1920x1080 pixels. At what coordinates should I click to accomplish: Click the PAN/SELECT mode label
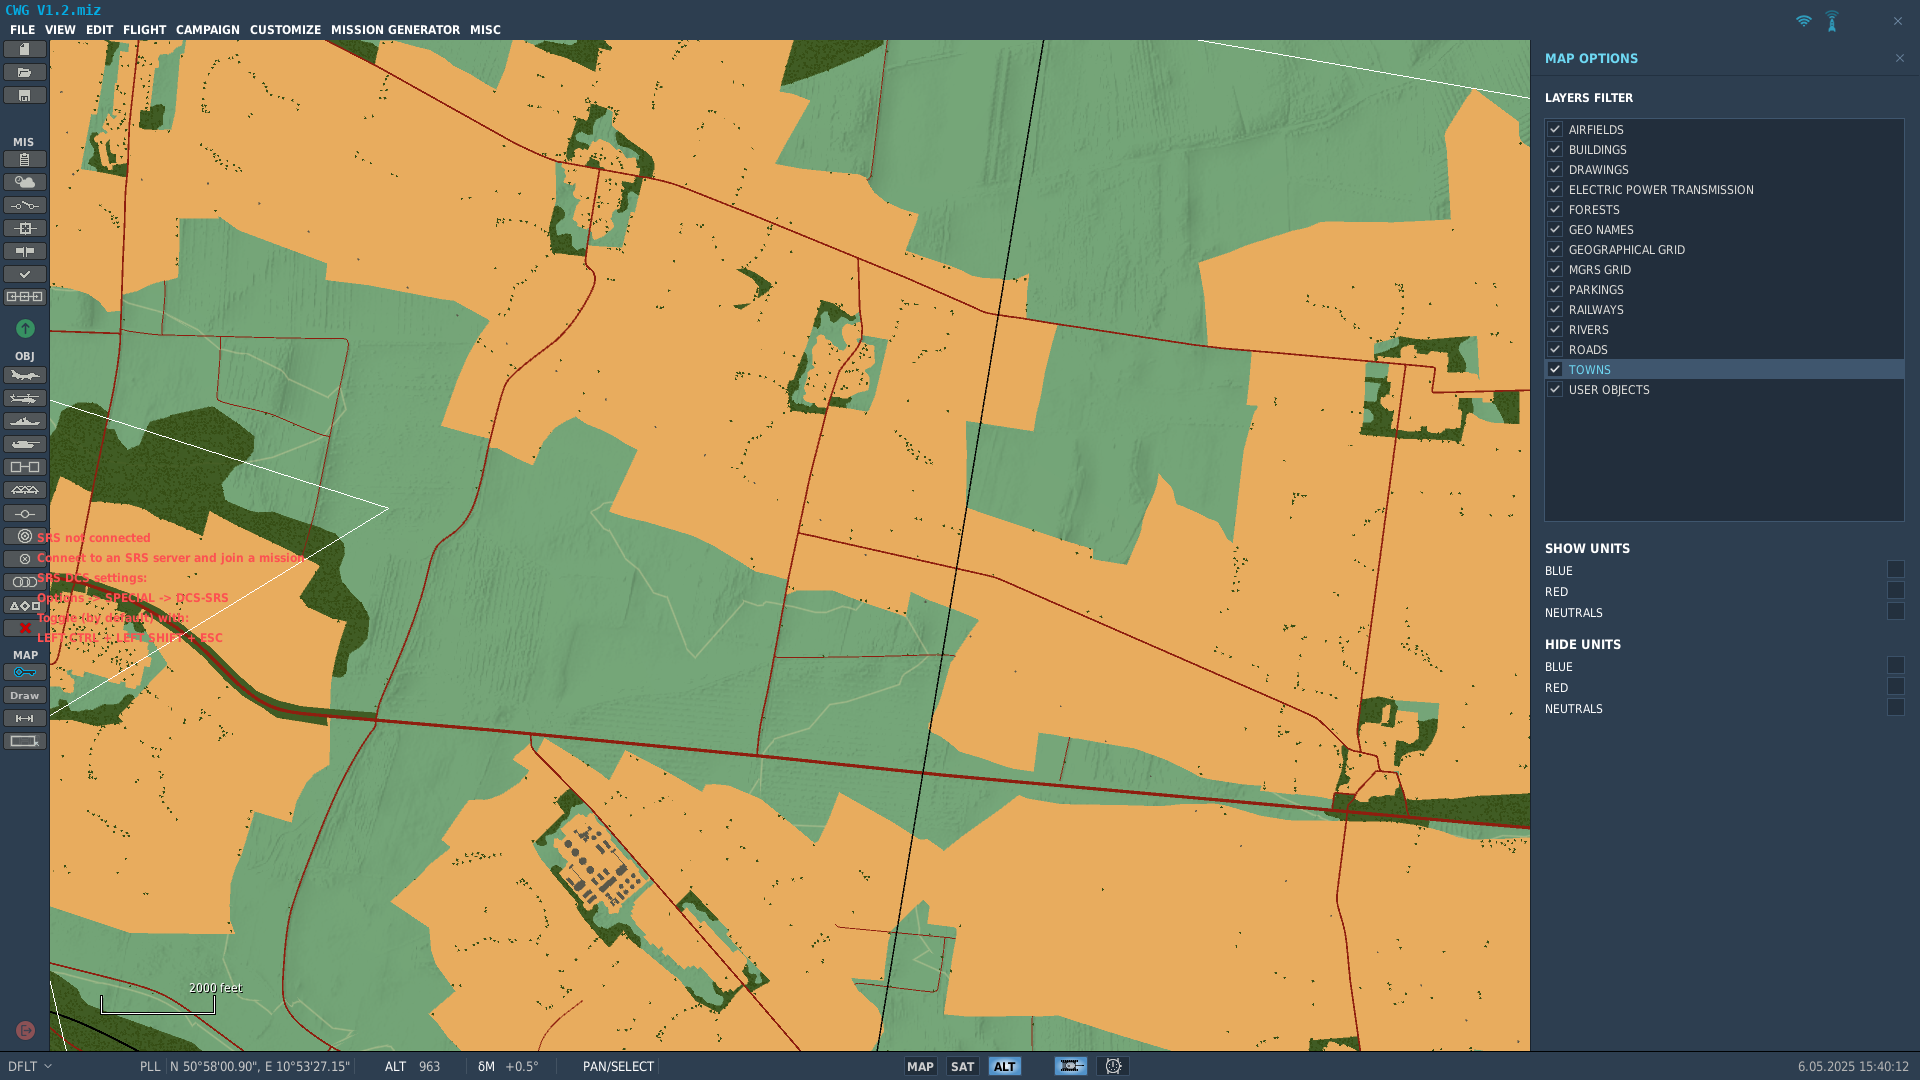618,1066
